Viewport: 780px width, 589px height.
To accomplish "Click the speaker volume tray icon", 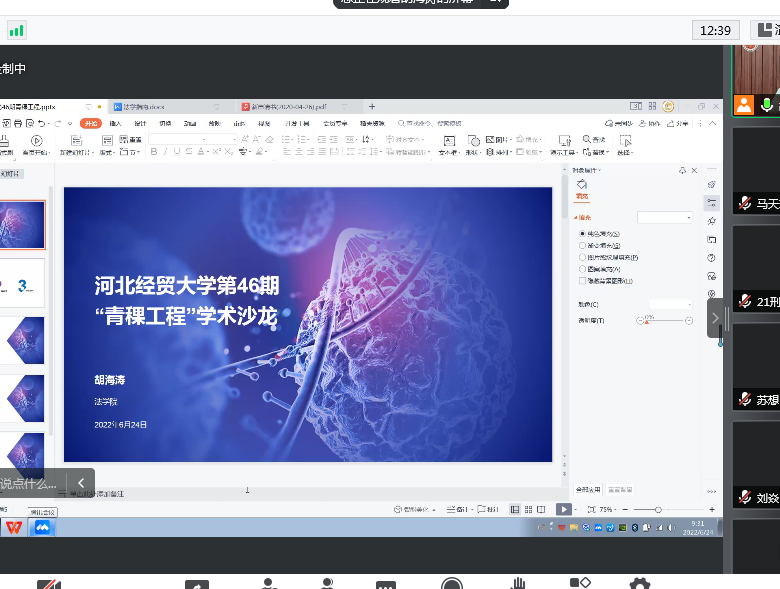I will click(671, 528).
